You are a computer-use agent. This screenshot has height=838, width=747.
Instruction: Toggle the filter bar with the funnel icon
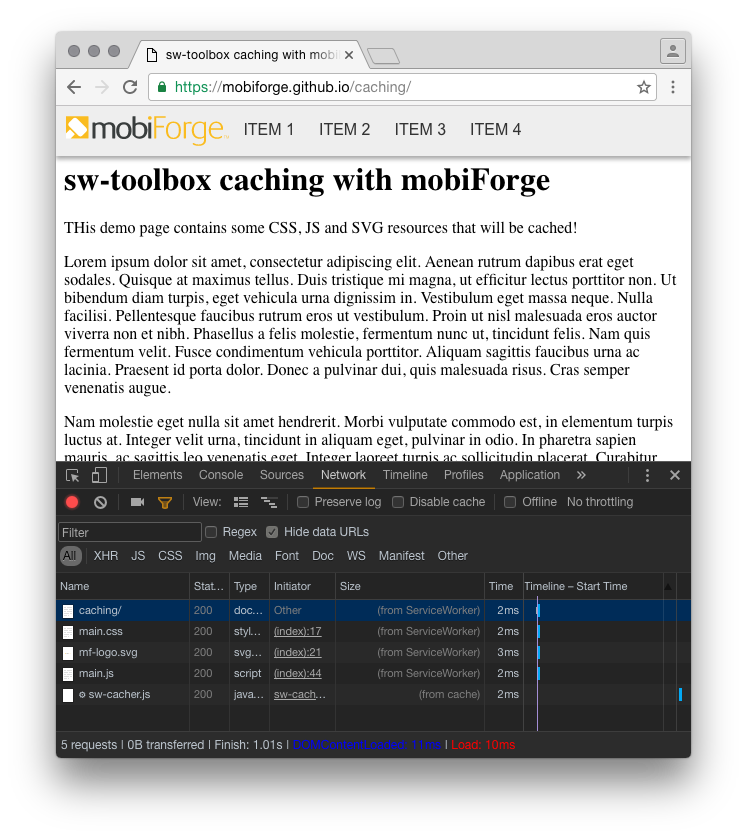[x=165, y=503]
